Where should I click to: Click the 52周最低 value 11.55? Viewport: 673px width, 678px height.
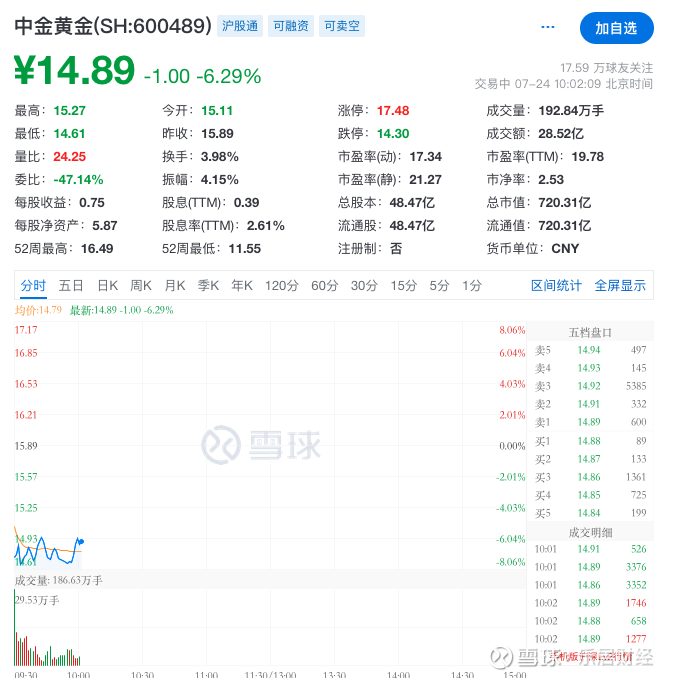[x=244, y=249]
